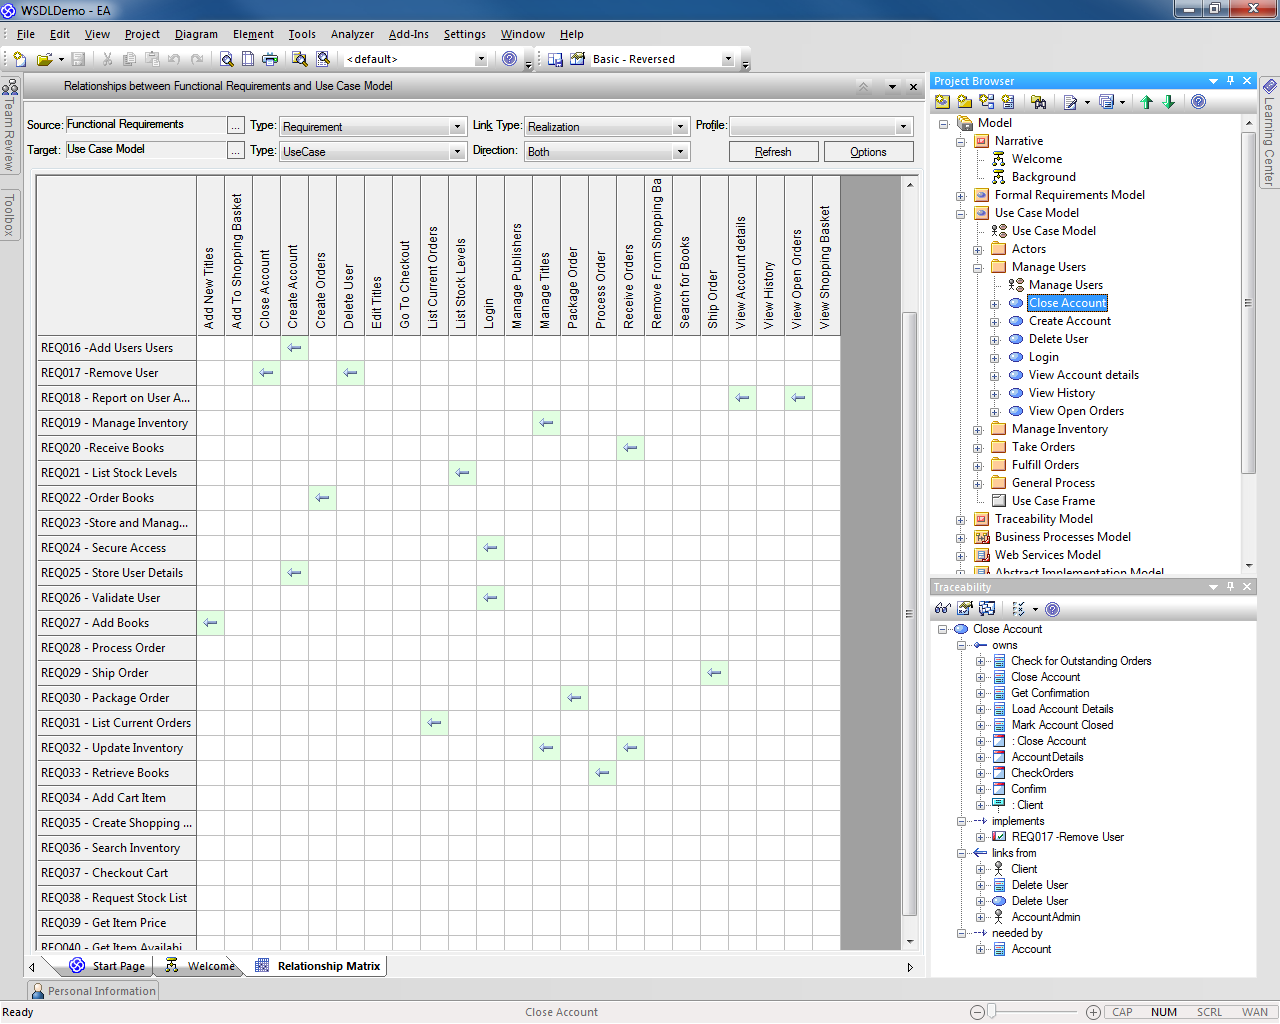Viewport: 1280px width, 1024px height.
Task: Click the green move down arrow
Action: [1168, 102]
